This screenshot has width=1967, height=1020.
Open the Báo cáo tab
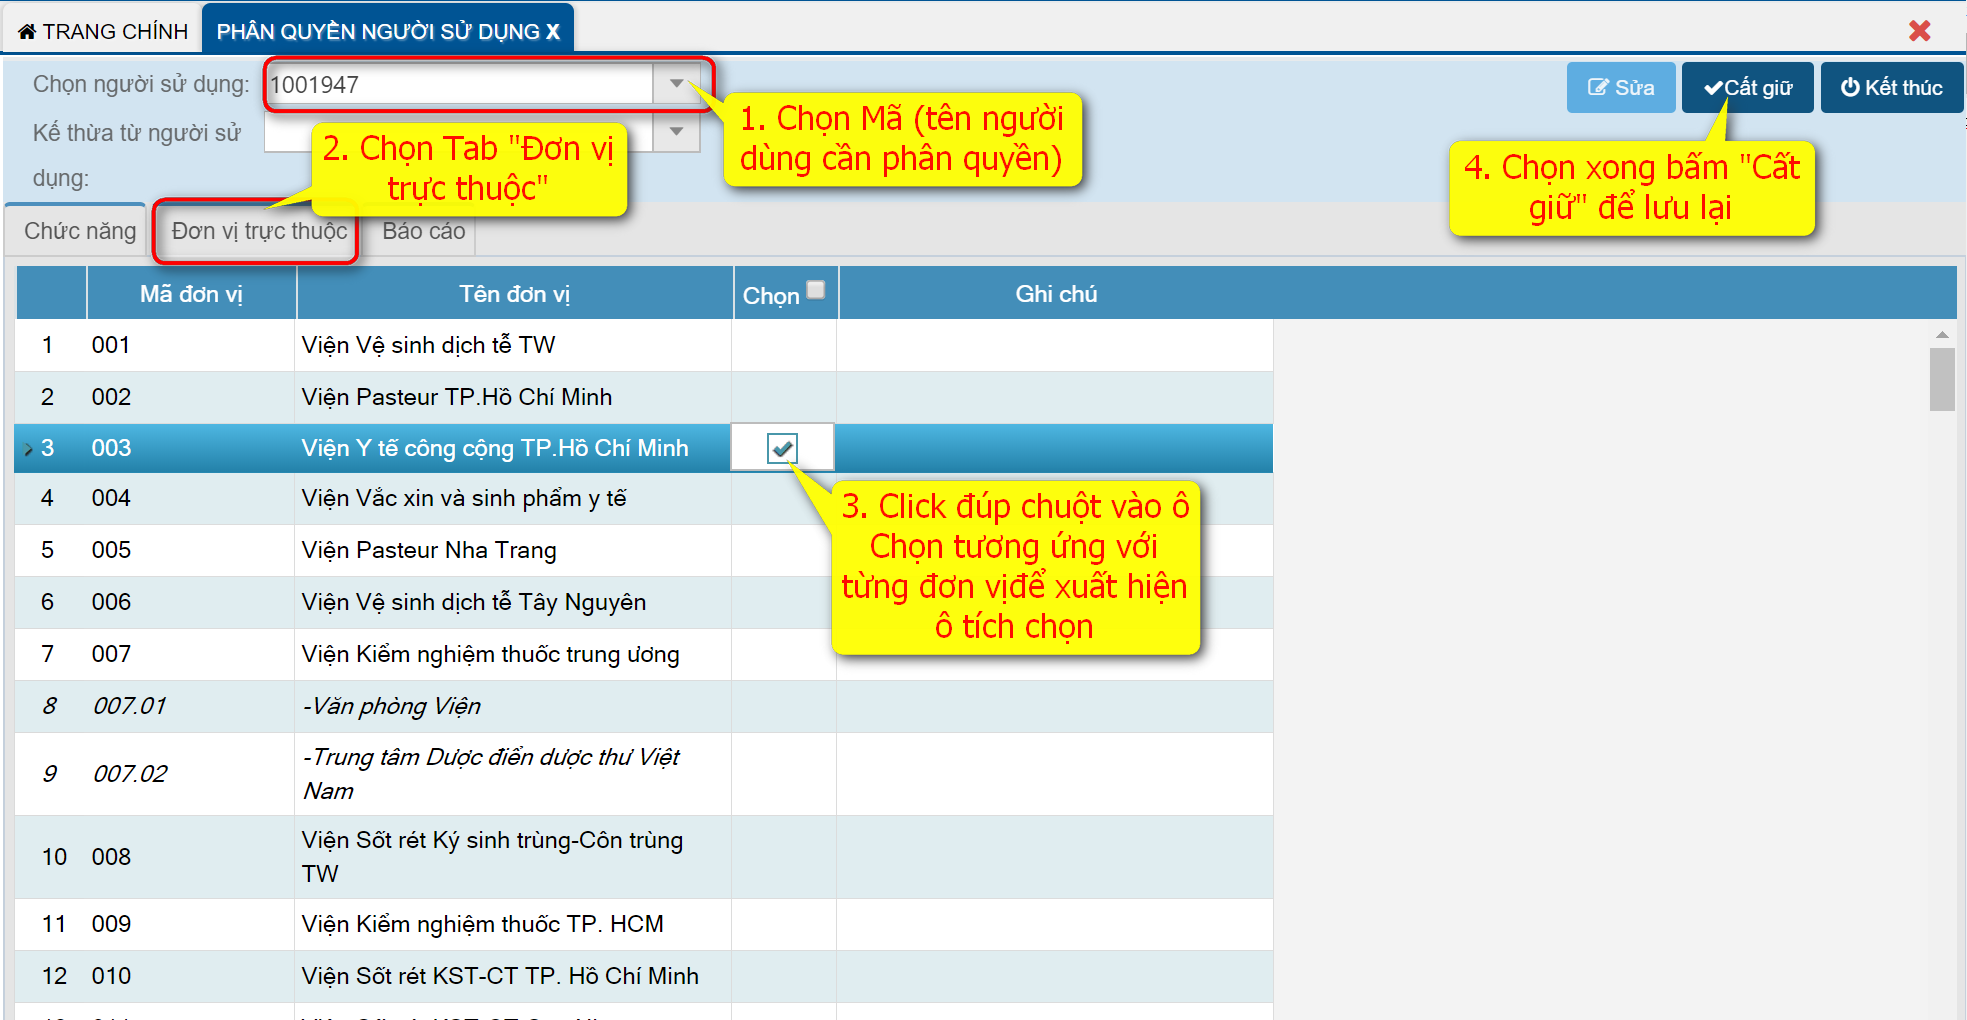423,231
